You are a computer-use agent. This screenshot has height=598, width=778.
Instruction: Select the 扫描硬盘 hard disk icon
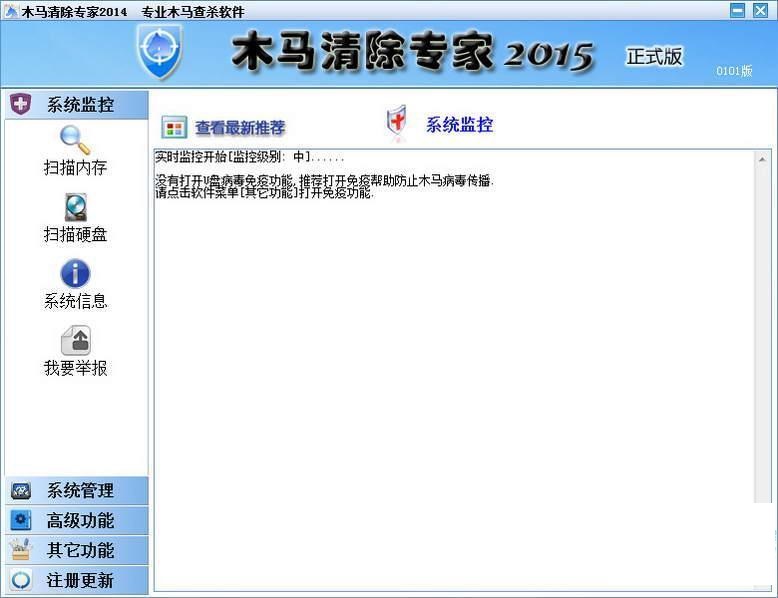point(75,207)
